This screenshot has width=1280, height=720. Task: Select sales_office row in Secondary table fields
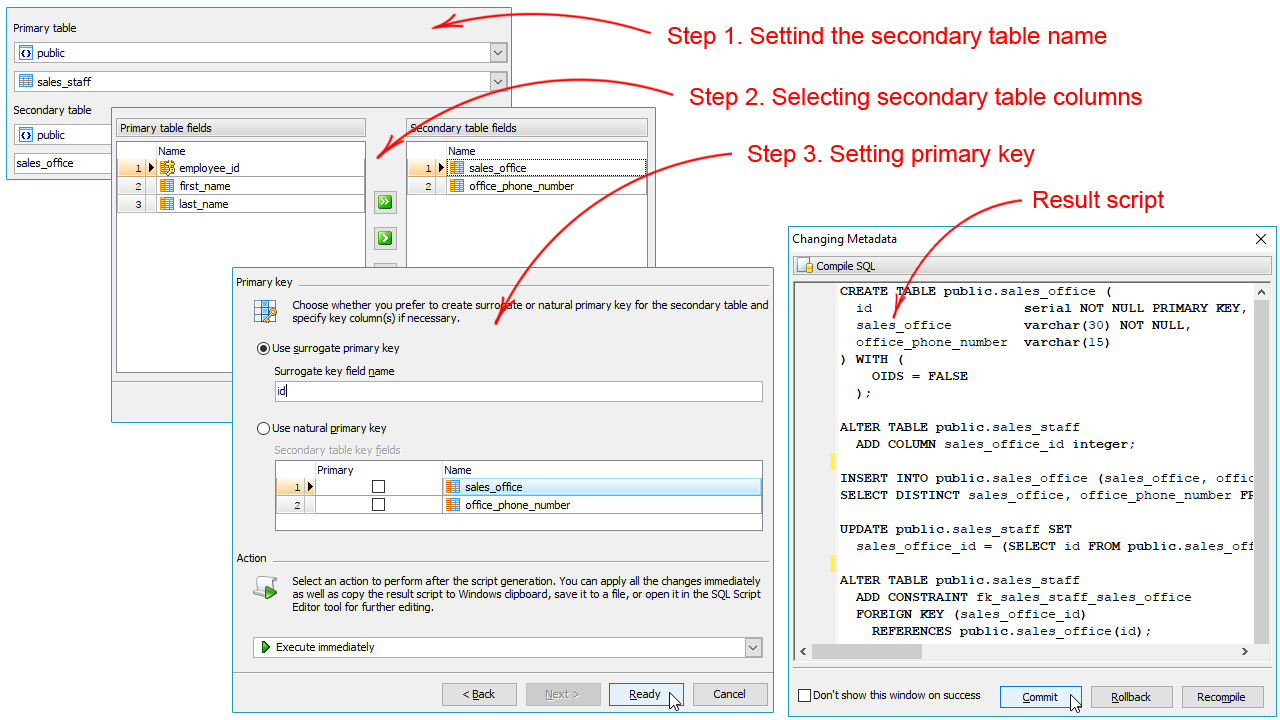[x=497, y=168]
